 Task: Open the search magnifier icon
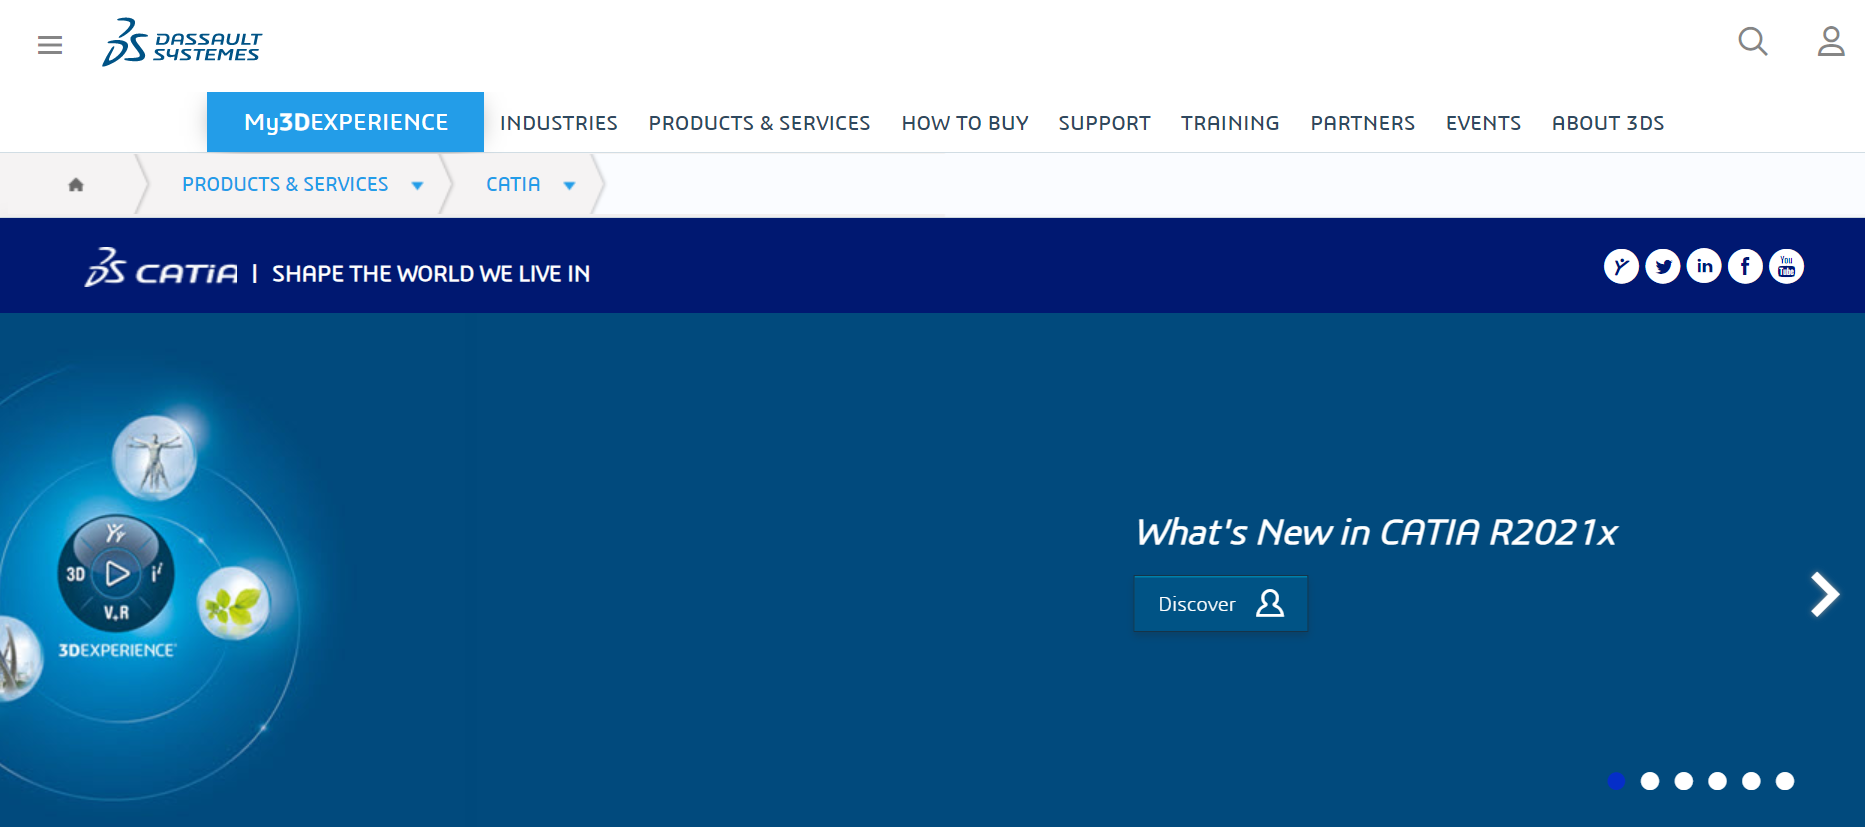1753,41
